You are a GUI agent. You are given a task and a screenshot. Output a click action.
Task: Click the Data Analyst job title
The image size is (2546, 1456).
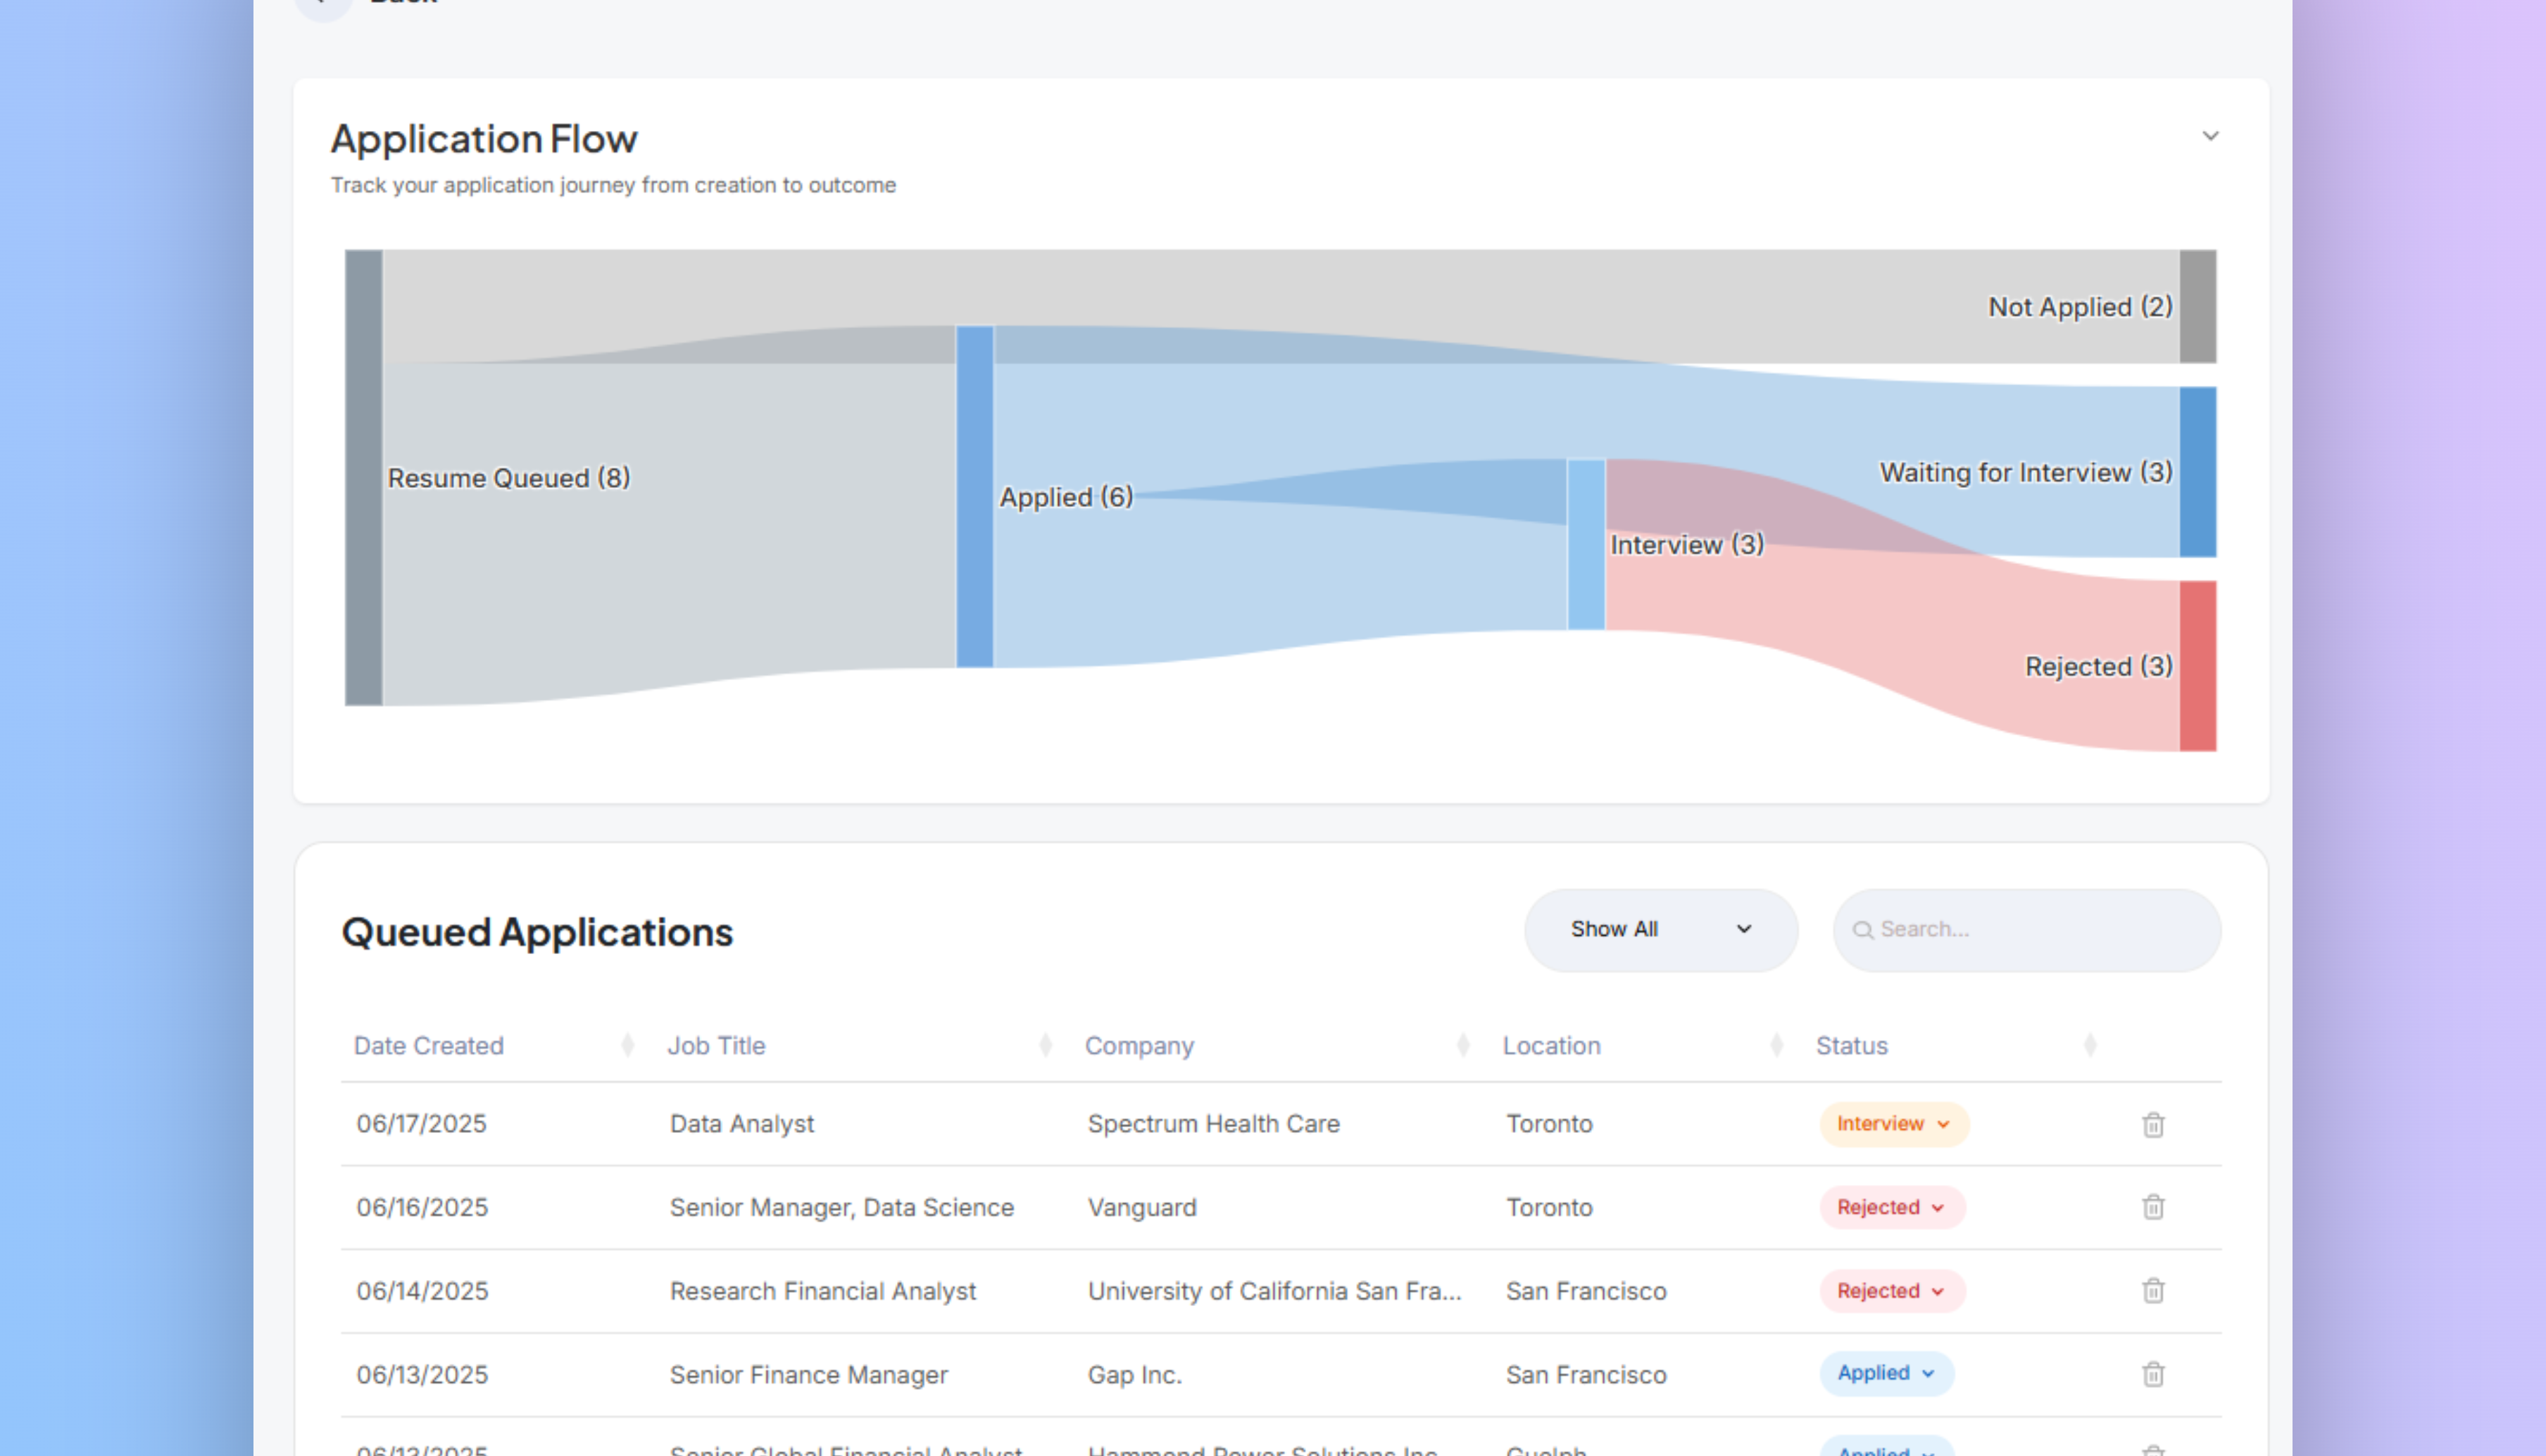(x=742, y=1124)
